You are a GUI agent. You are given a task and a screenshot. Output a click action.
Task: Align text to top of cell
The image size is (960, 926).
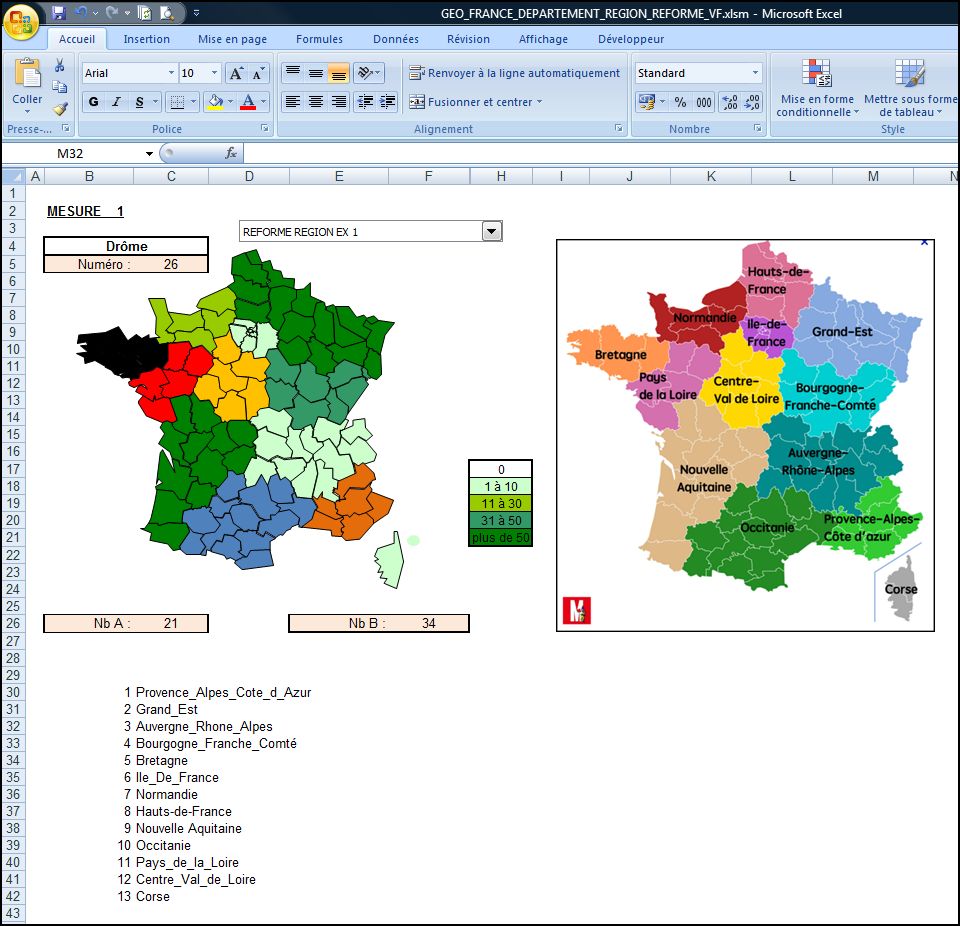(x=293, y=73)
